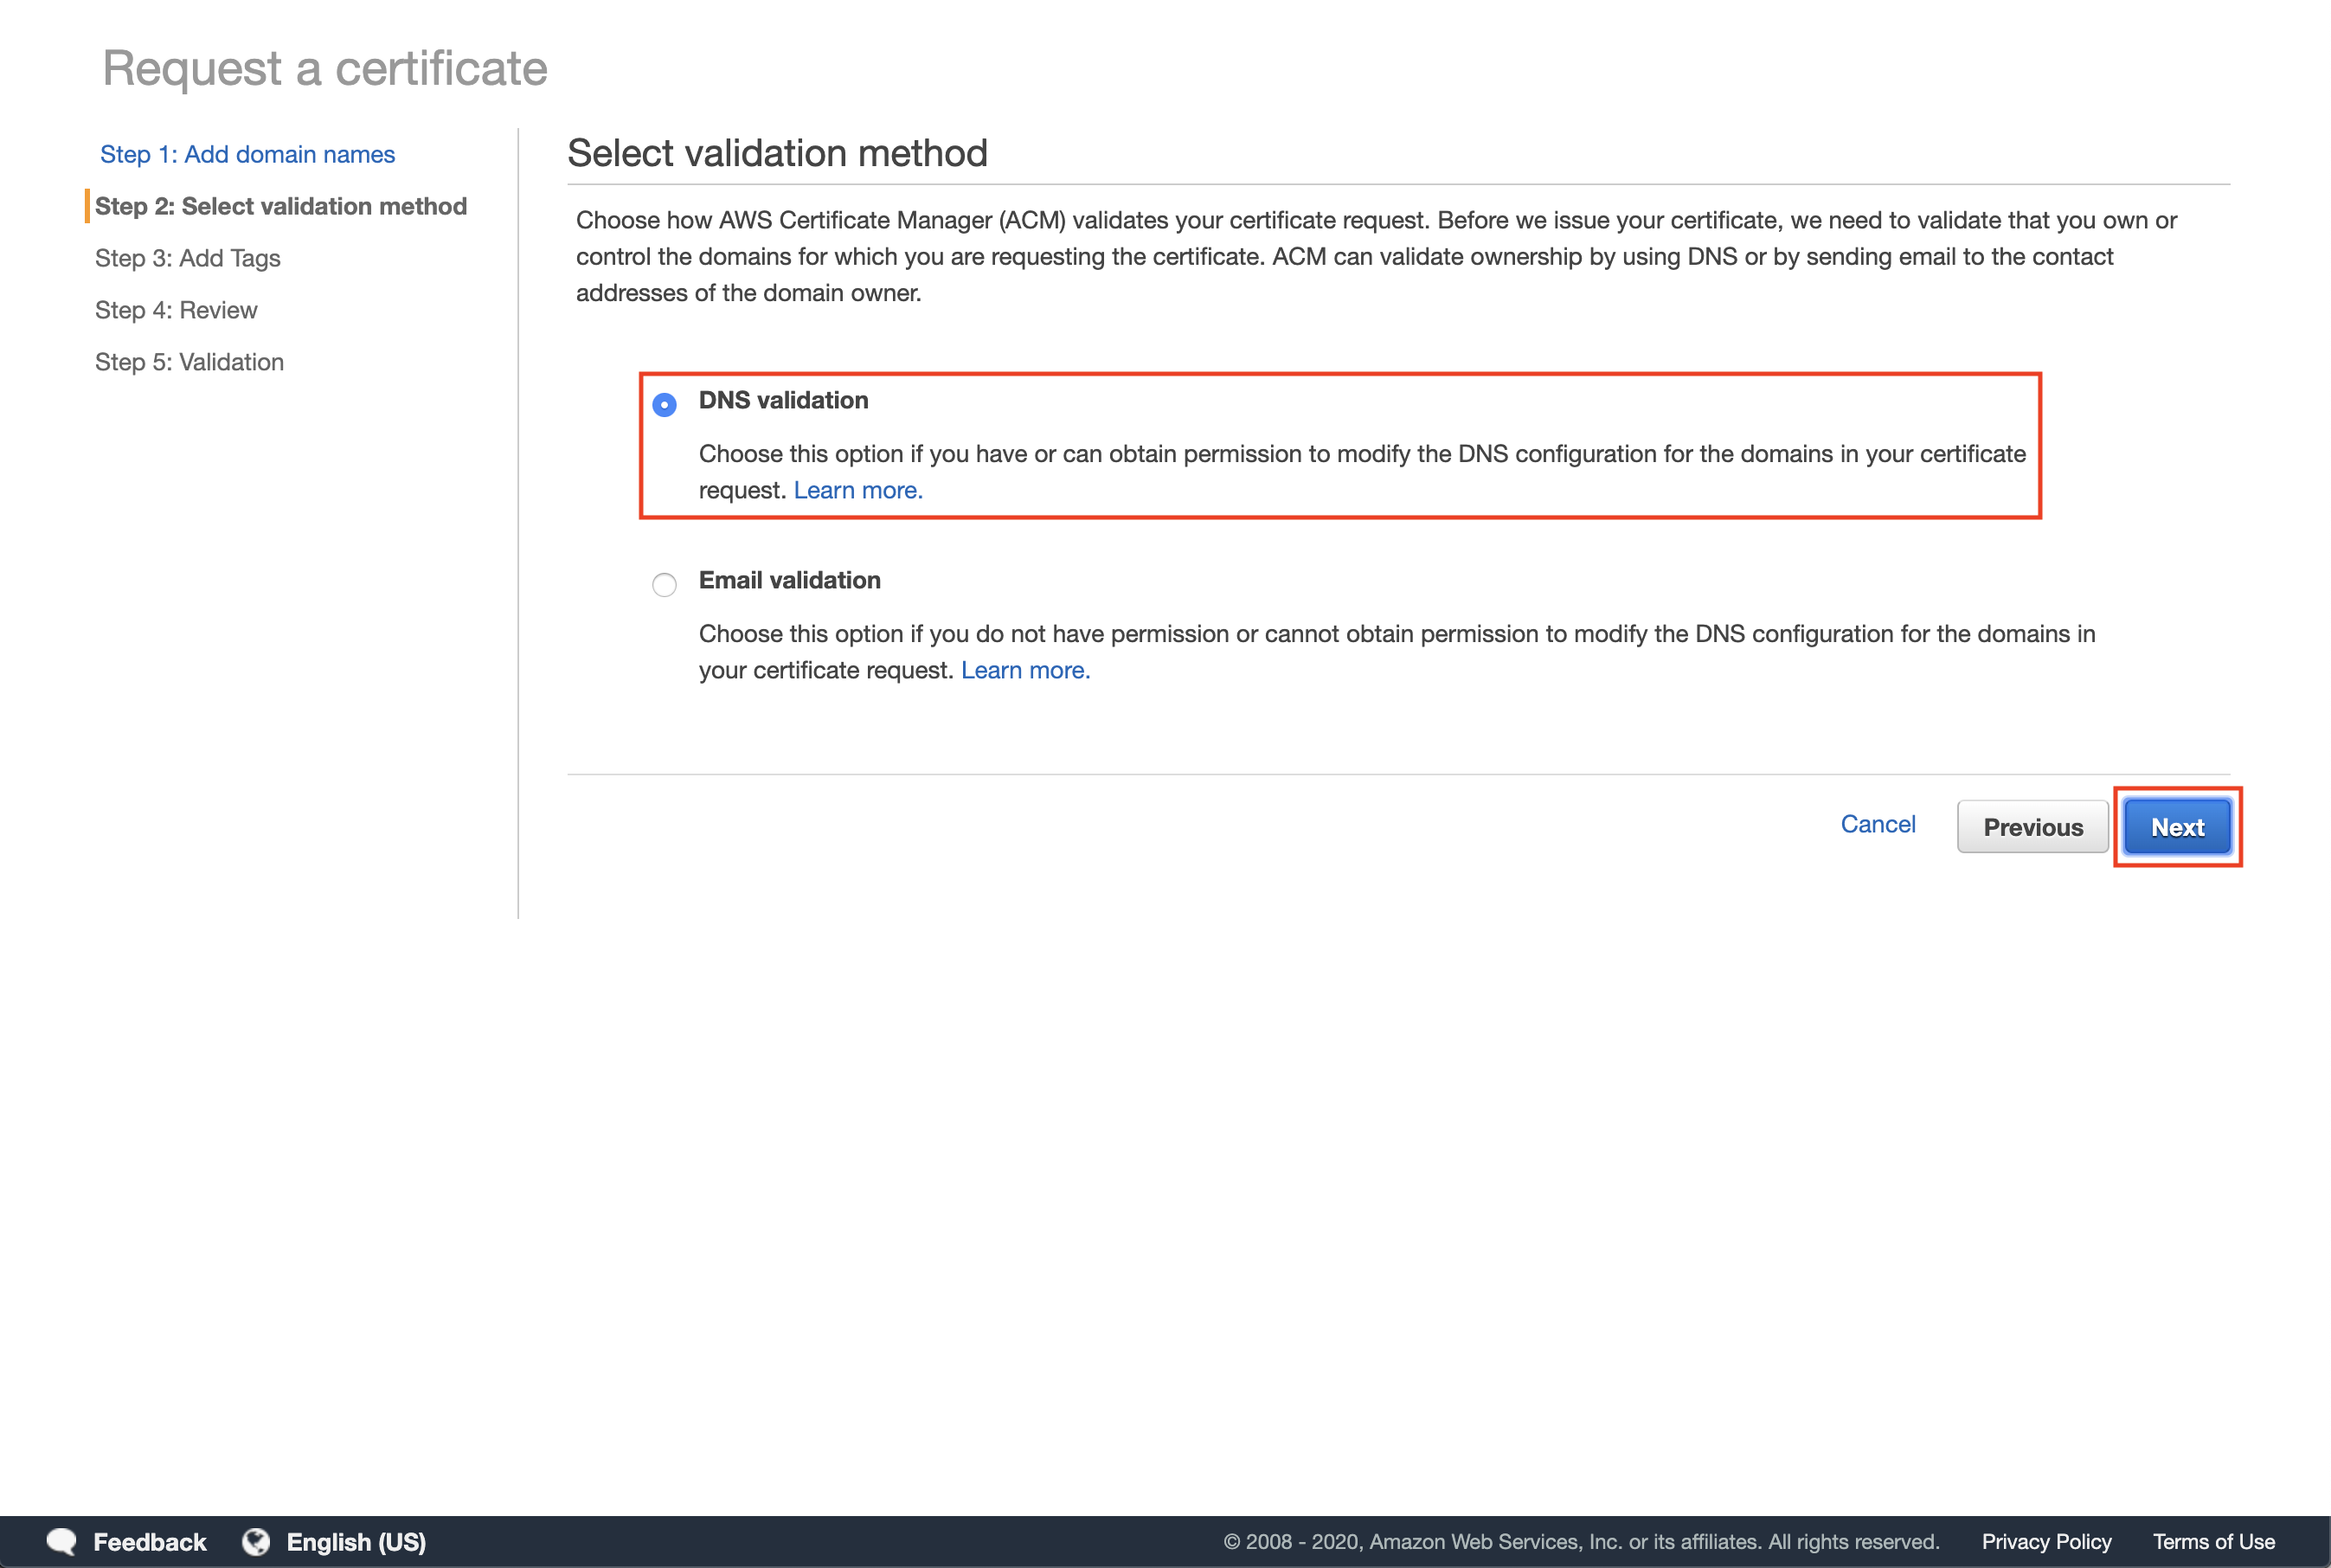Viewport: 2331px width, 1568px height.
Task: Click the Feedback speech bubble icon
Action: [x=61, y=1541]
